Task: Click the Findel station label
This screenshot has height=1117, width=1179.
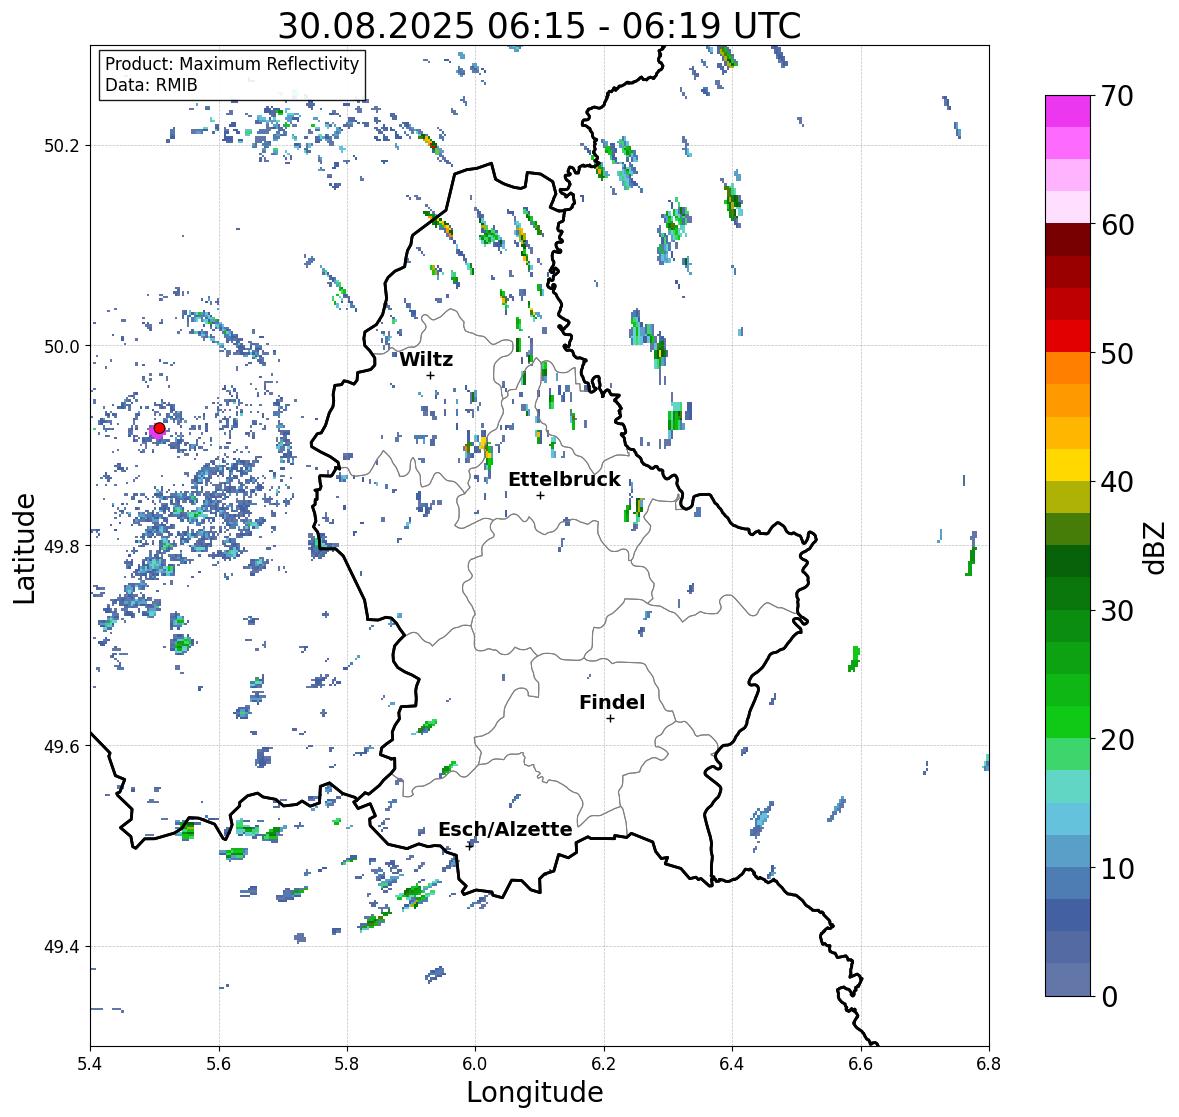Action: coord(612,702)
